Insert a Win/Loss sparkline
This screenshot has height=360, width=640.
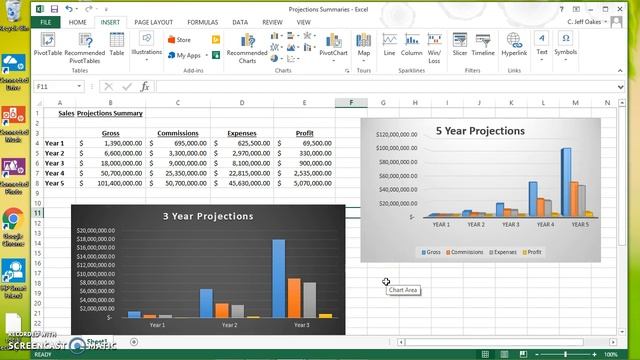point(434,48)
